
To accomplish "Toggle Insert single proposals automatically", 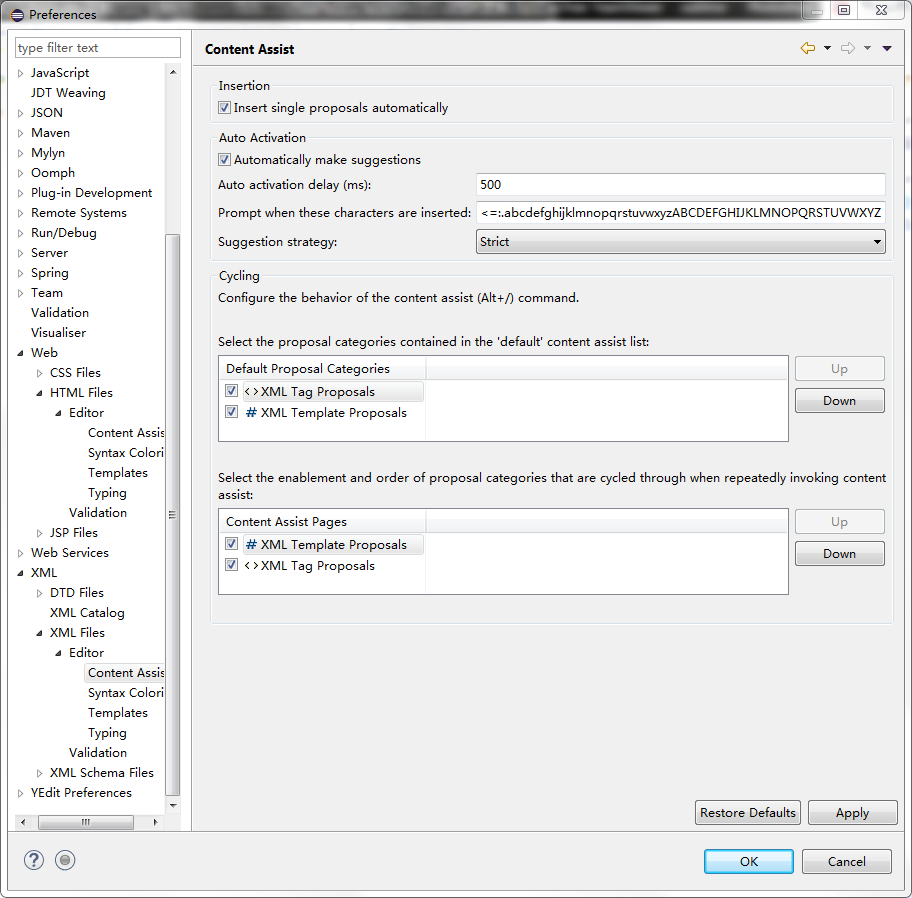I will 225,108.
